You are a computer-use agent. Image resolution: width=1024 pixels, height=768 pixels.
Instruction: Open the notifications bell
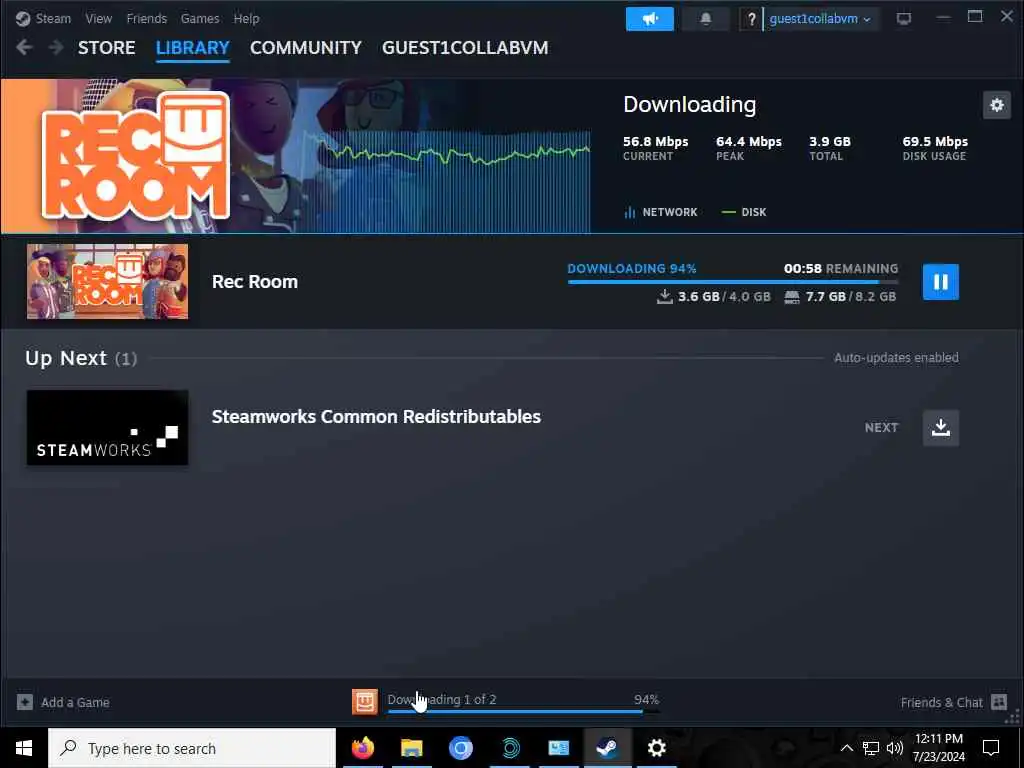pos(705,19)
